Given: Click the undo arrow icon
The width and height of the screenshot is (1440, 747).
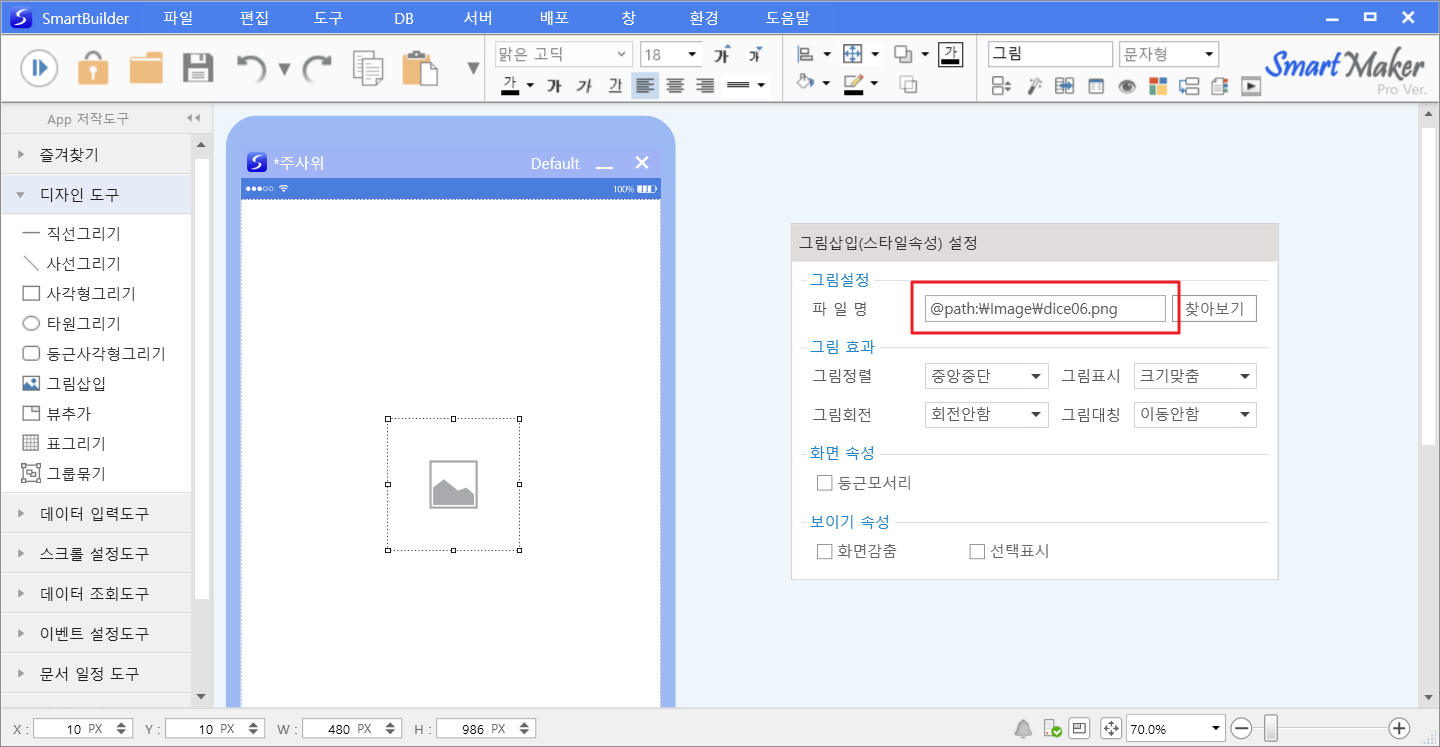Looking at the screenshot, I should click(x=251, y=68).
